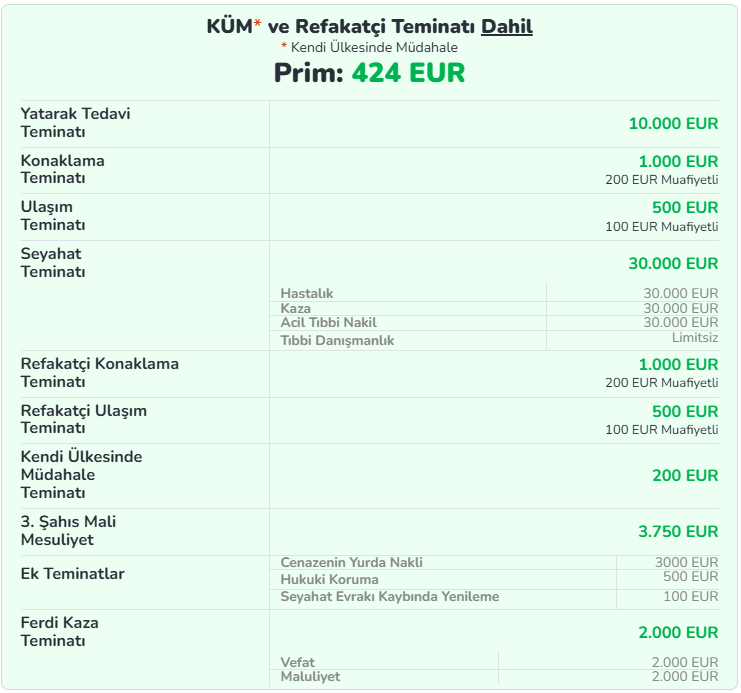
Task: Select the Tıbbi Danışmanlık sub-item
Action: [x=337, y=340]
